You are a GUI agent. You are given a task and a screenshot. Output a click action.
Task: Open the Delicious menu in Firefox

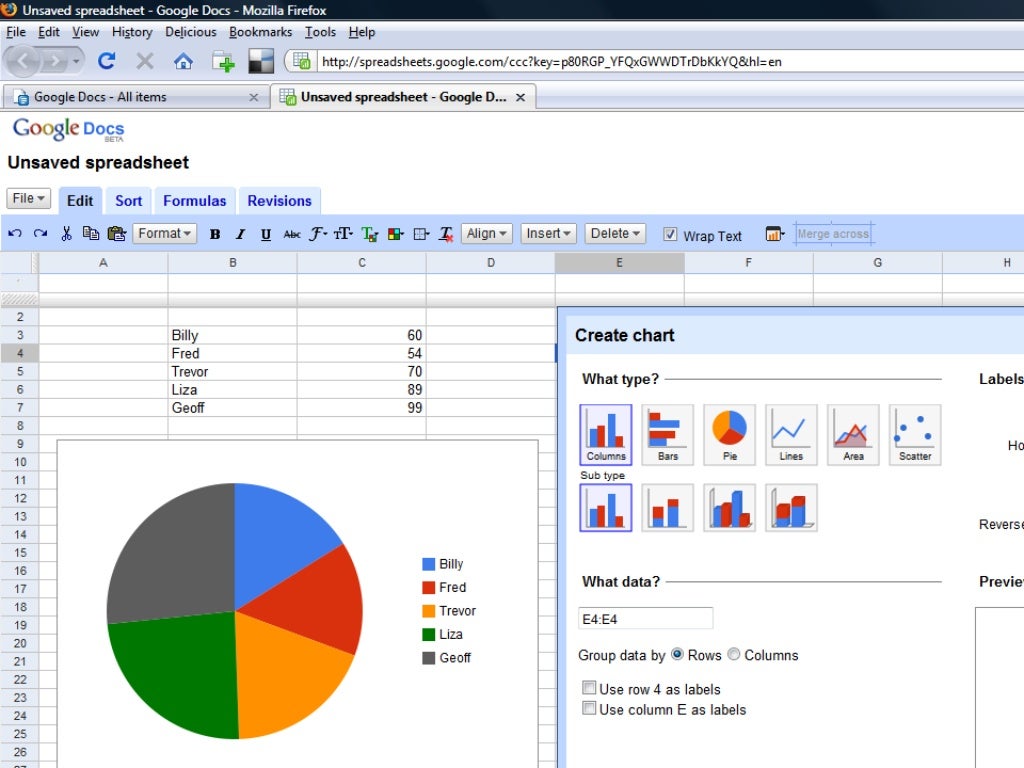pos(191,32)
